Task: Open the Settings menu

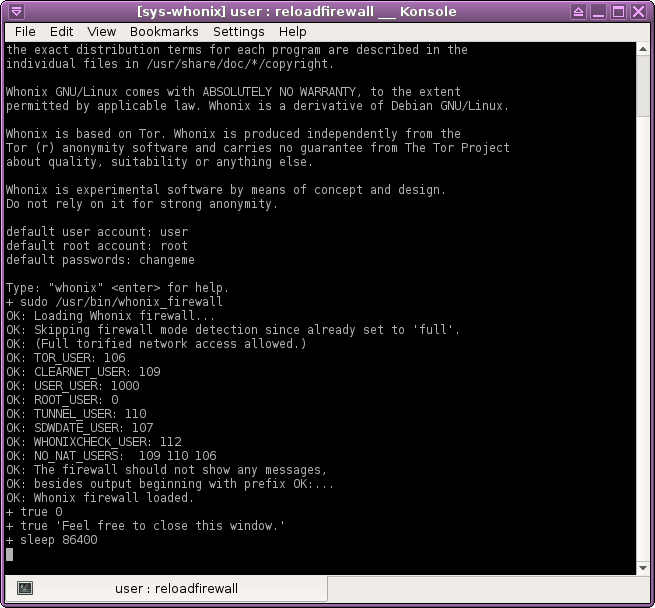Action: (238, 32)
